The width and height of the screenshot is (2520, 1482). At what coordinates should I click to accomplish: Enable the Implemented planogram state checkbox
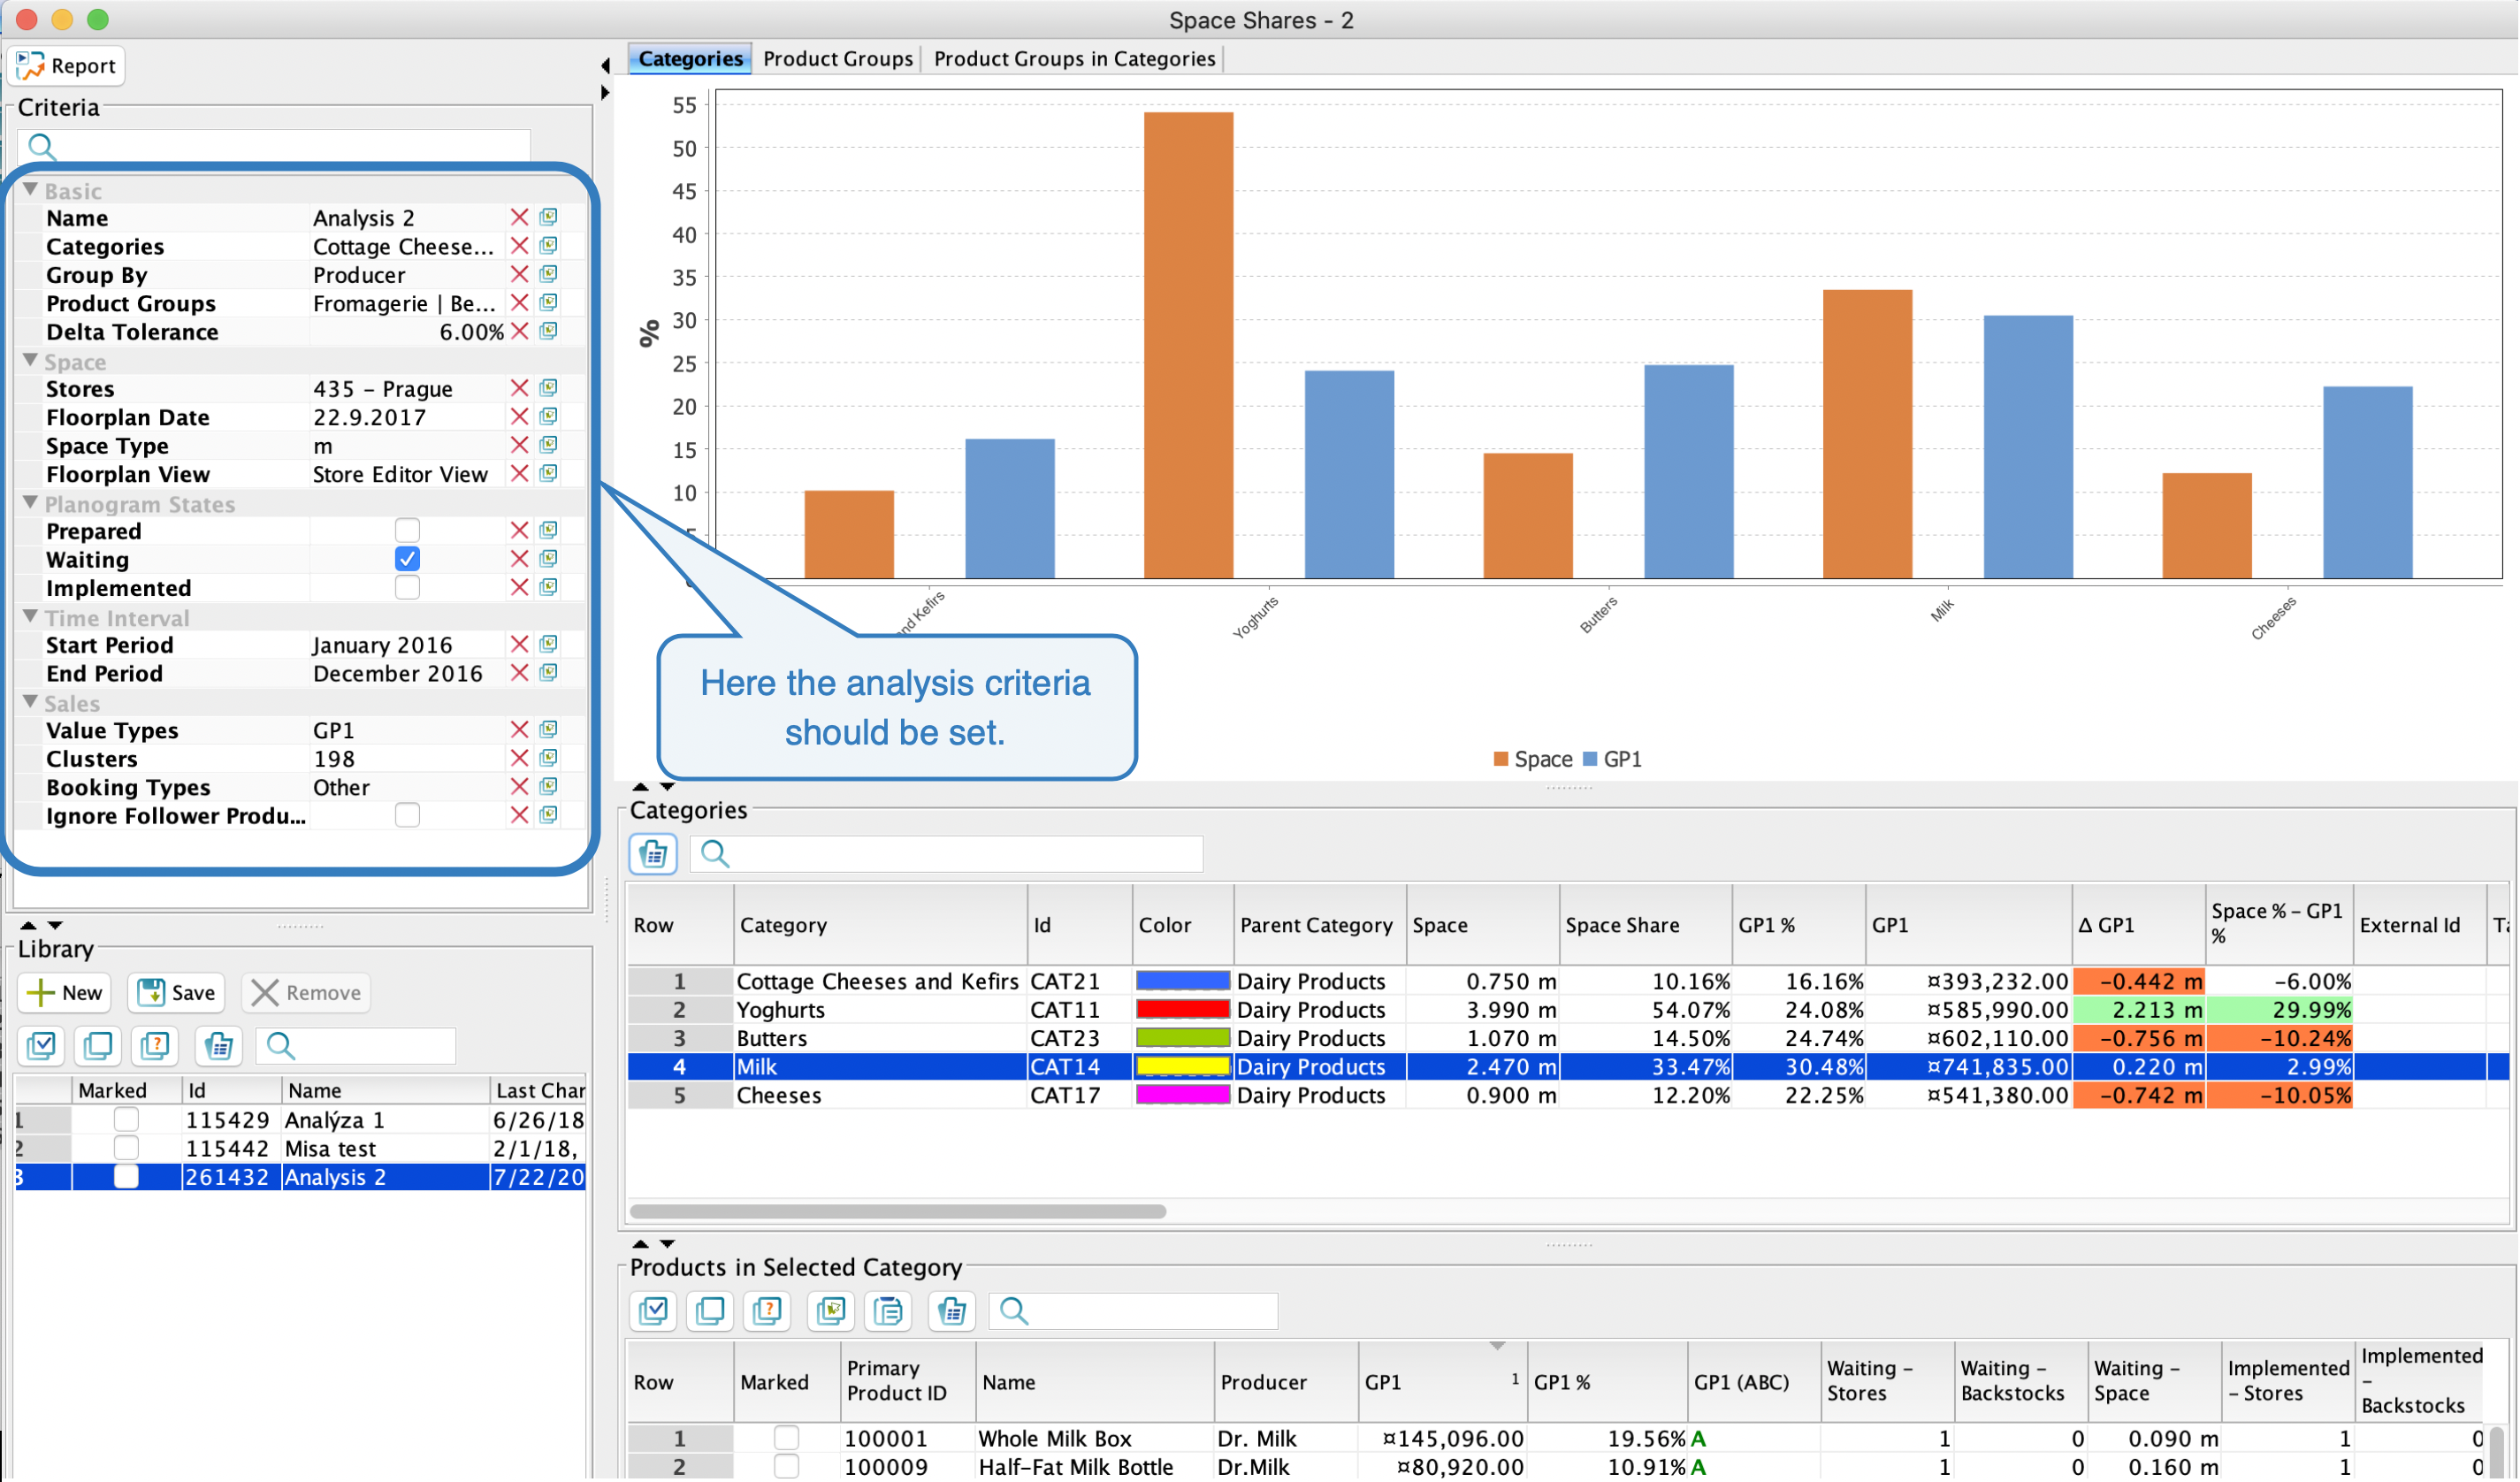pyautogui.click(x=407, y=588)
